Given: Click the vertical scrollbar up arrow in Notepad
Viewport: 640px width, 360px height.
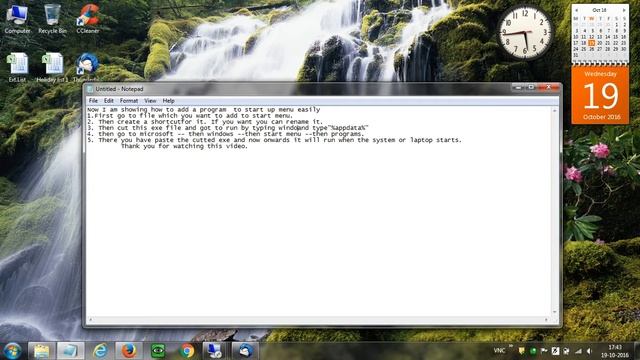Looking at the screenshot, I should (x=554, y=111).
